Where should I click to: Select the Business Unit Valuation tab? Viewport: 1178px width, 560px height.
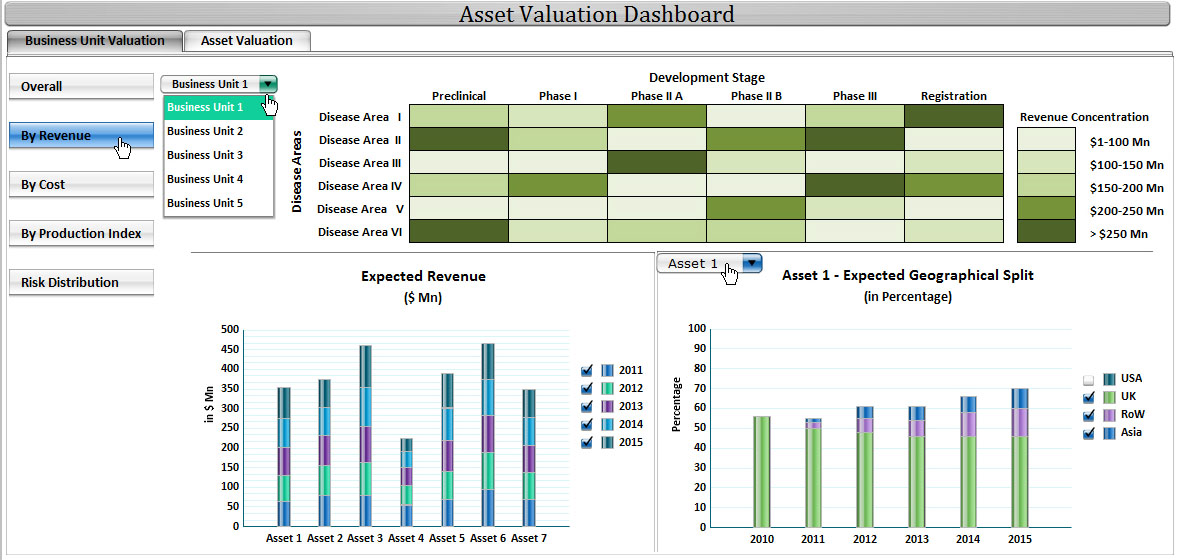94,41
